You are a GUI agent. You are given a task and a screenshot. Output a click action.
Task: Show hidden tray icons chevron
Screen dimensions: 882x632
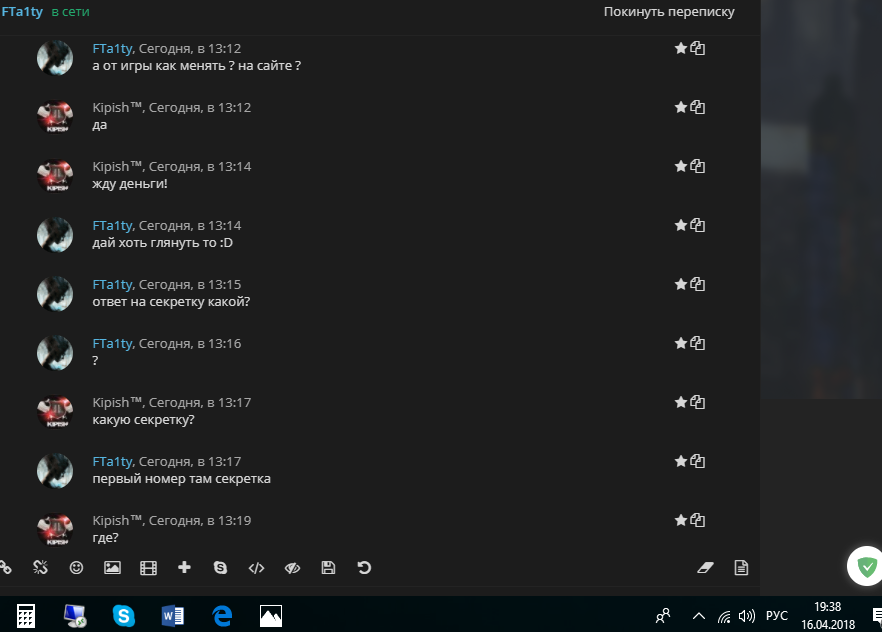(x=699, y=616)
